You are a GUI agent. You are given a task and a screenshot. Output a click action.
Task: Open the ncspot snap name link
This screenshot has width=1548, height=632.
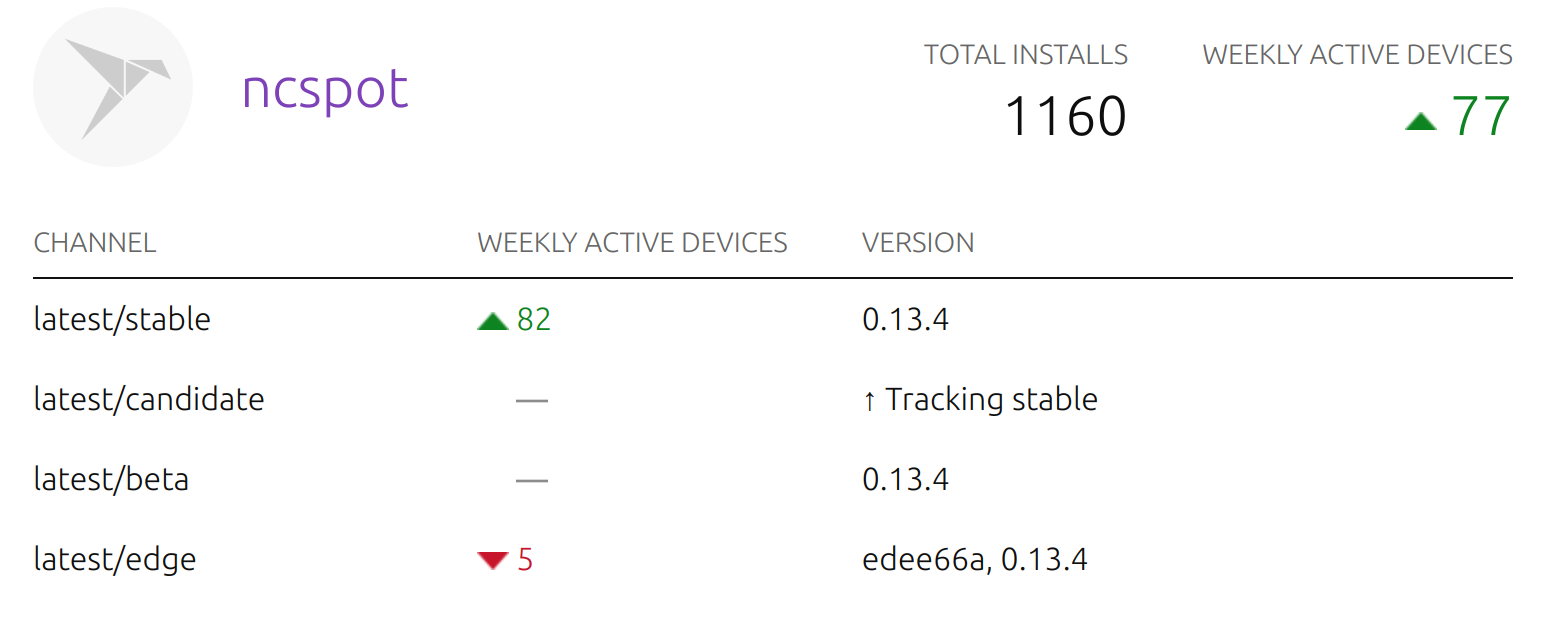coord(326,90)
